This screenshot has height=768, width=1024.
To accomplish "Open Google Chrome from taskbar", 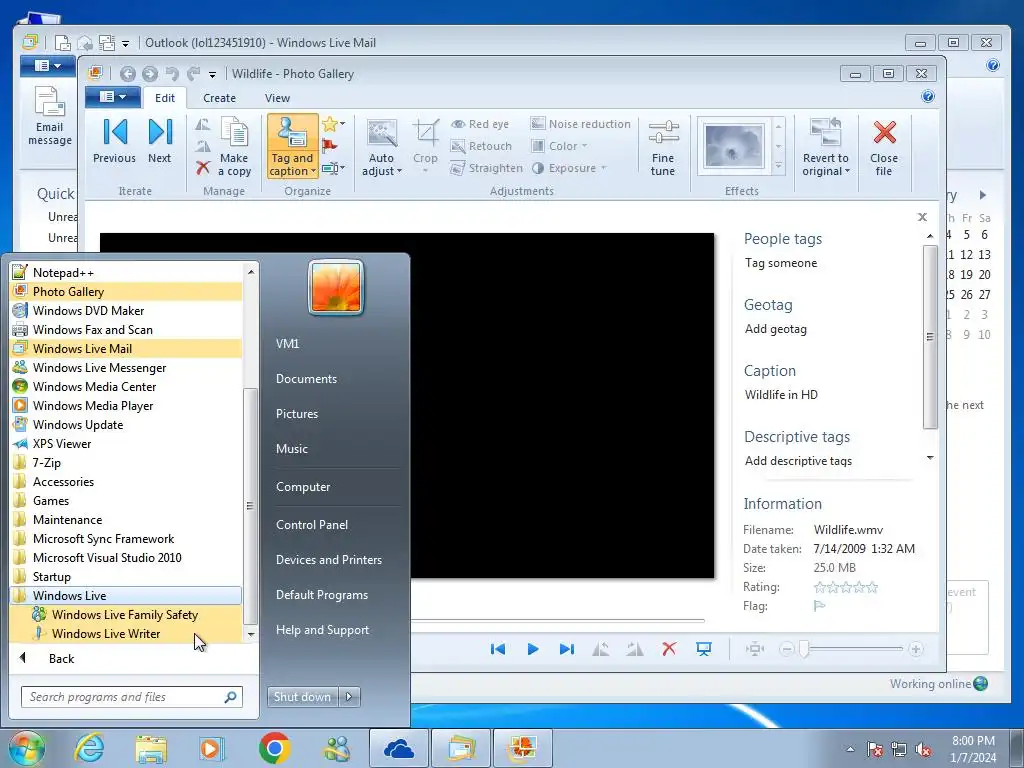I will pyautogui.click(x=274, y=748).
